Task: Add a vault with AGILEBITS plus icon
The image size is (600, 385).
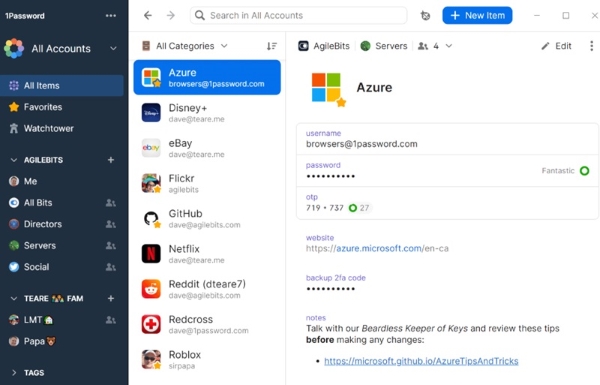Action: (111, 160)
